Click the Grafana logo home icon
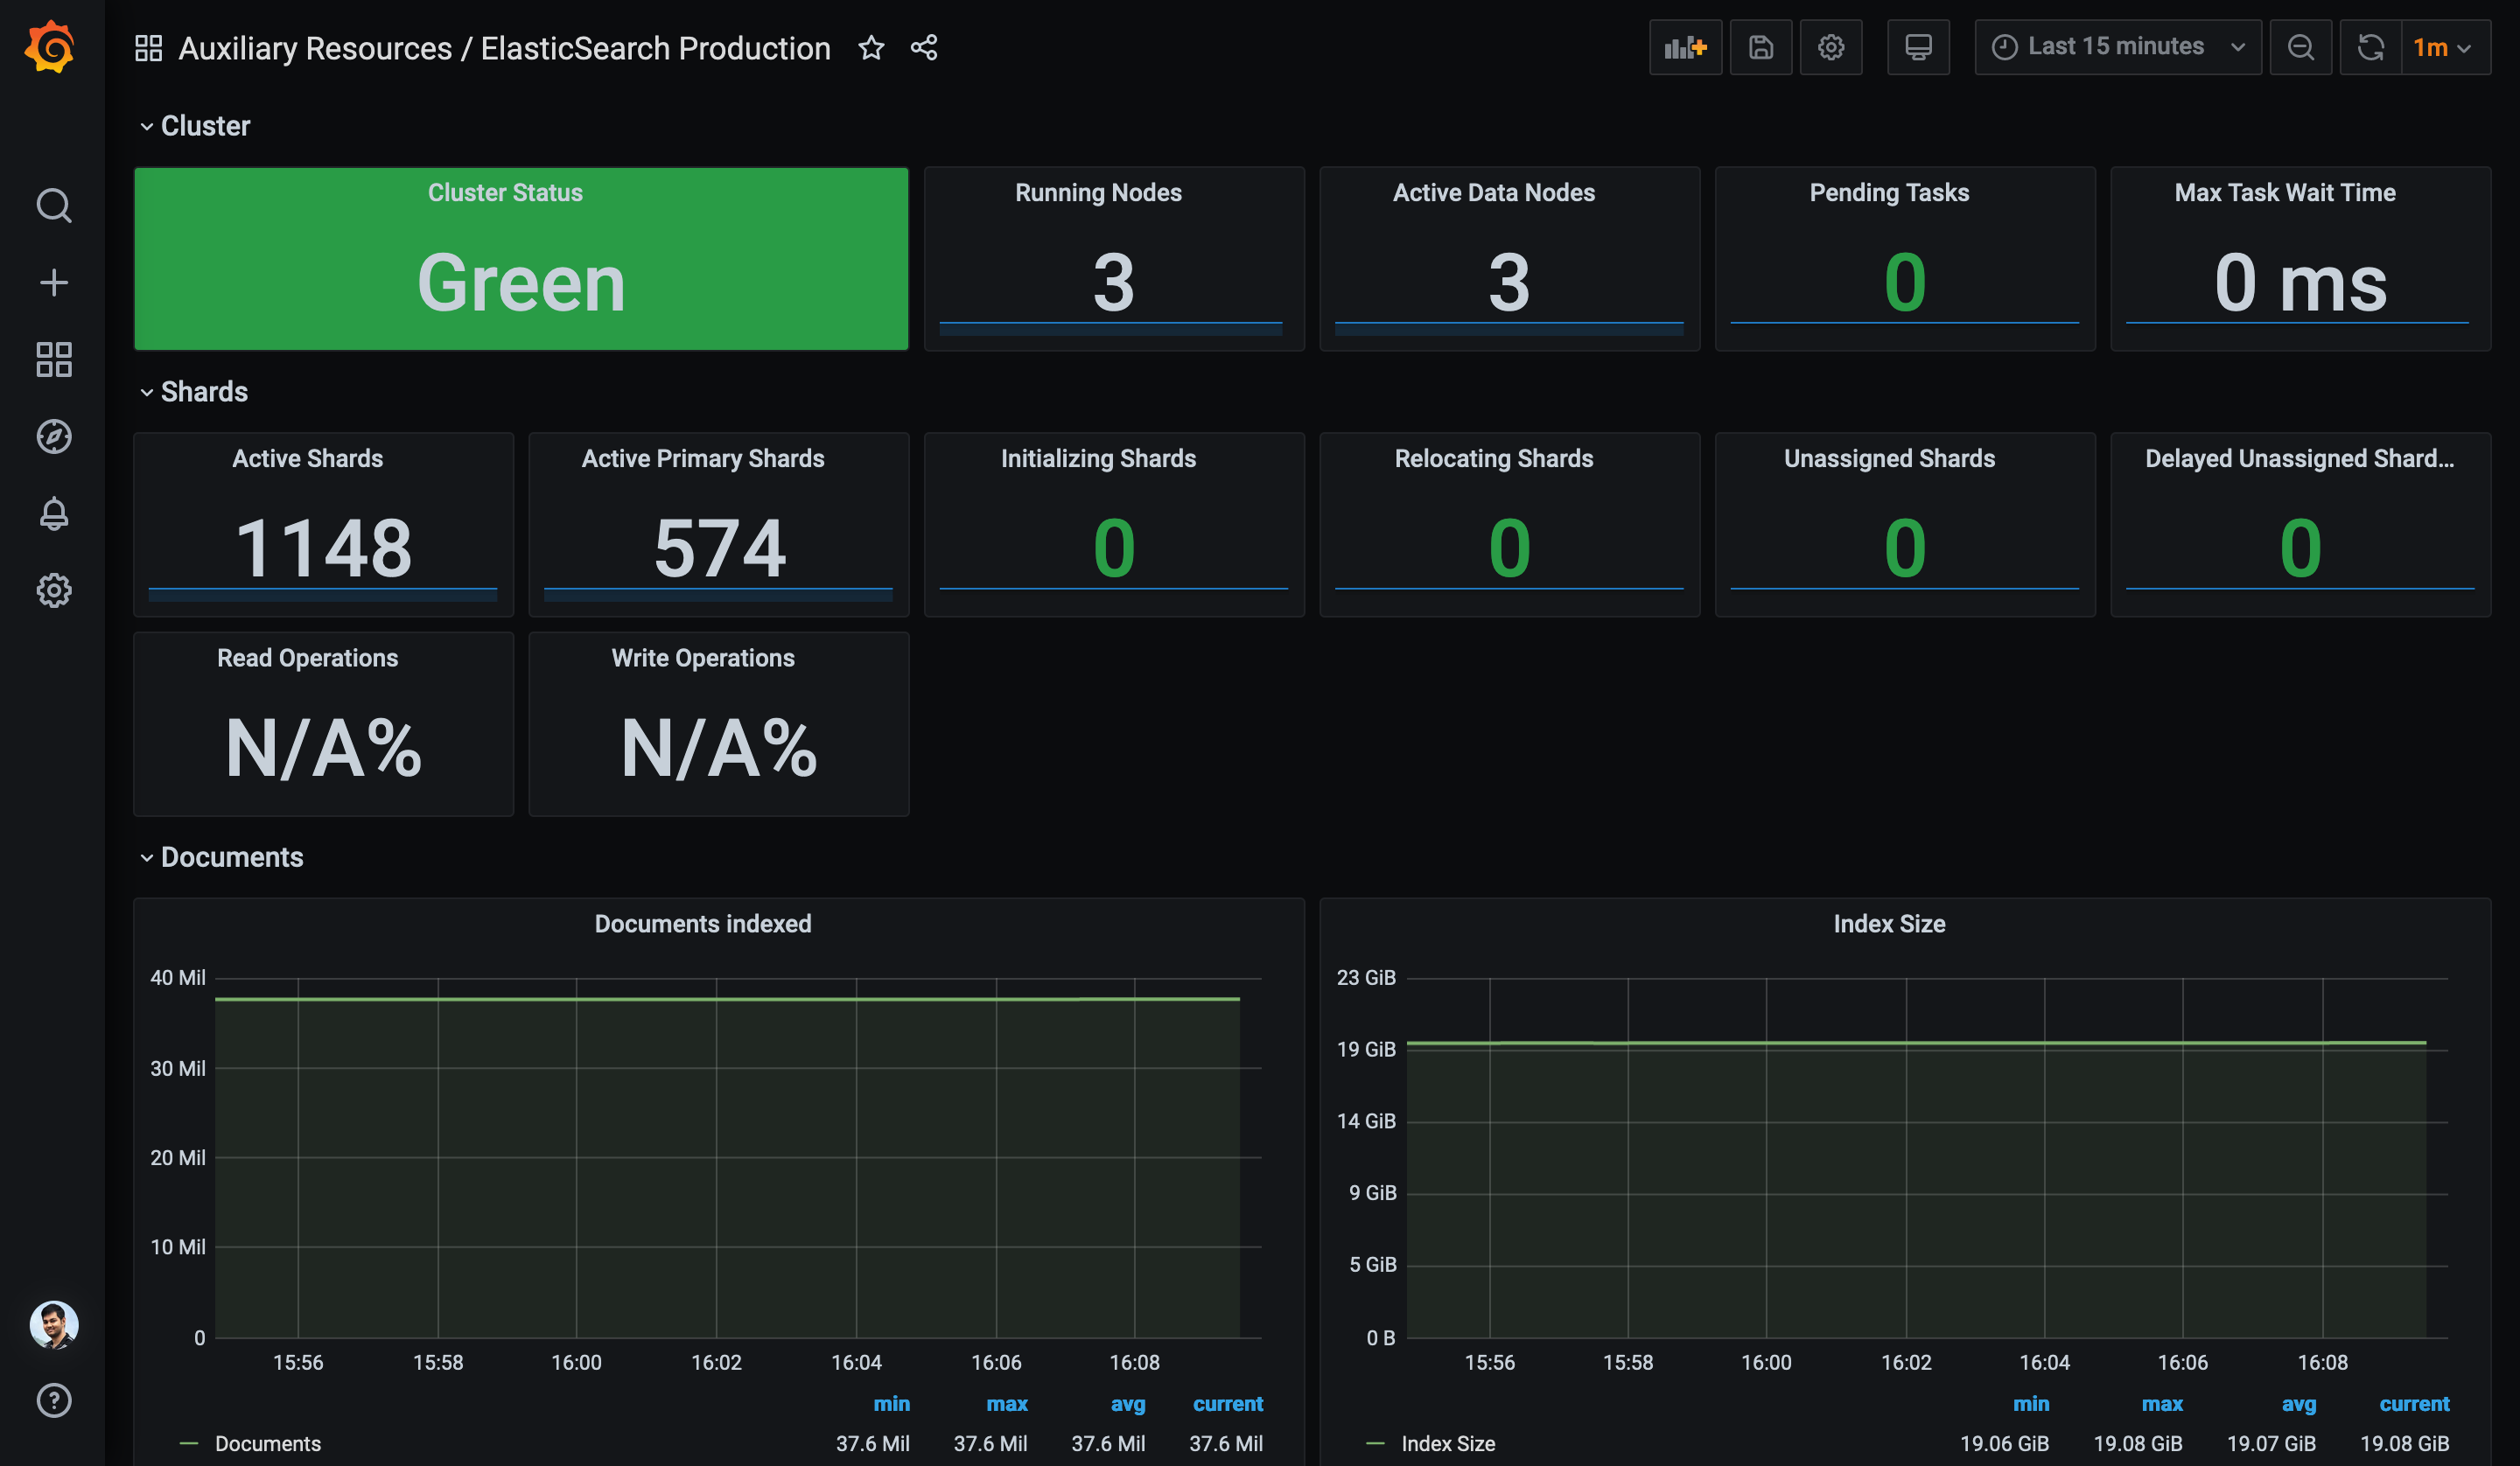This screenshot has height=1466, width=2520. point(50,47)
